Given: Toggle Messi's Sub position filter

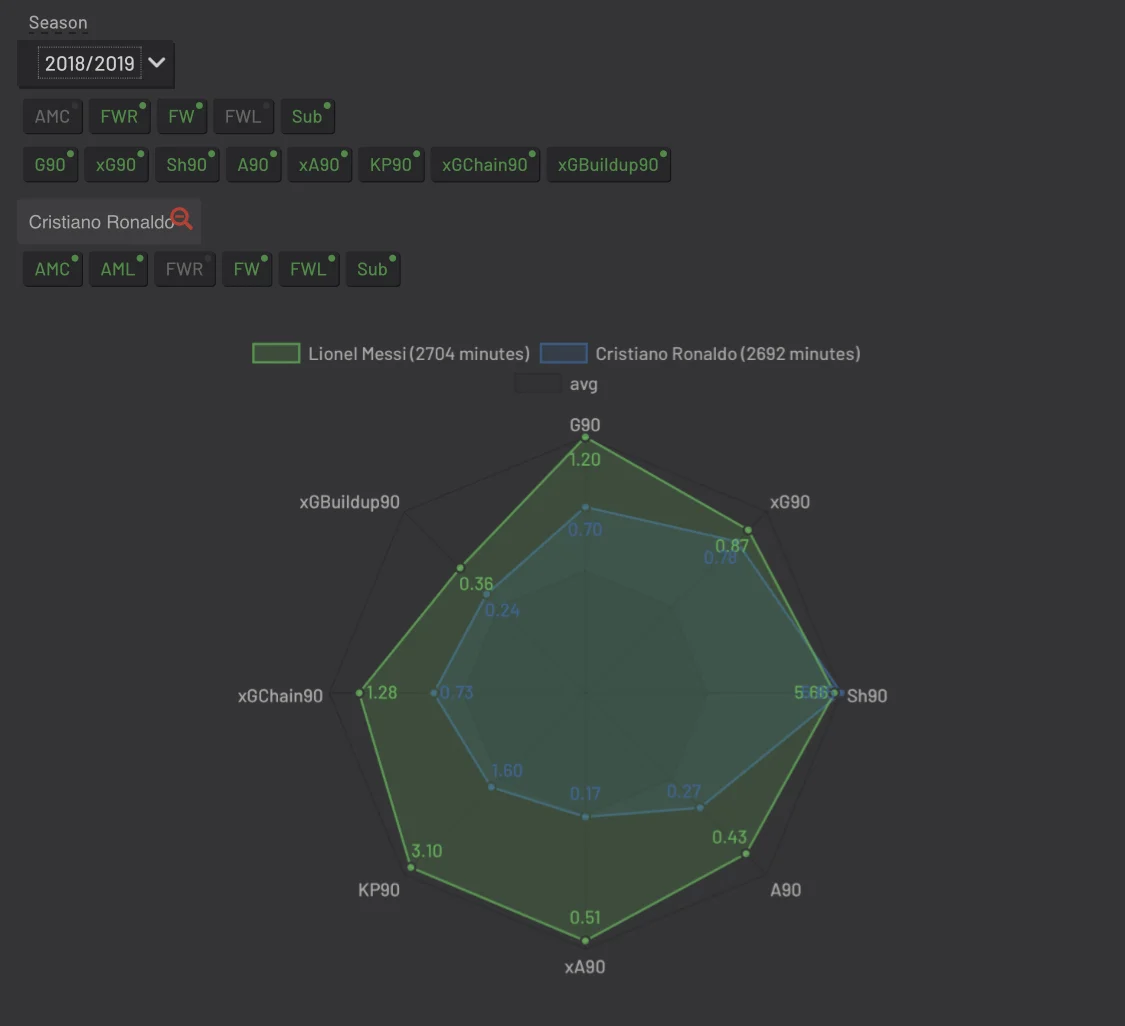Looking at the screenshot, I should tap(307, 116).
